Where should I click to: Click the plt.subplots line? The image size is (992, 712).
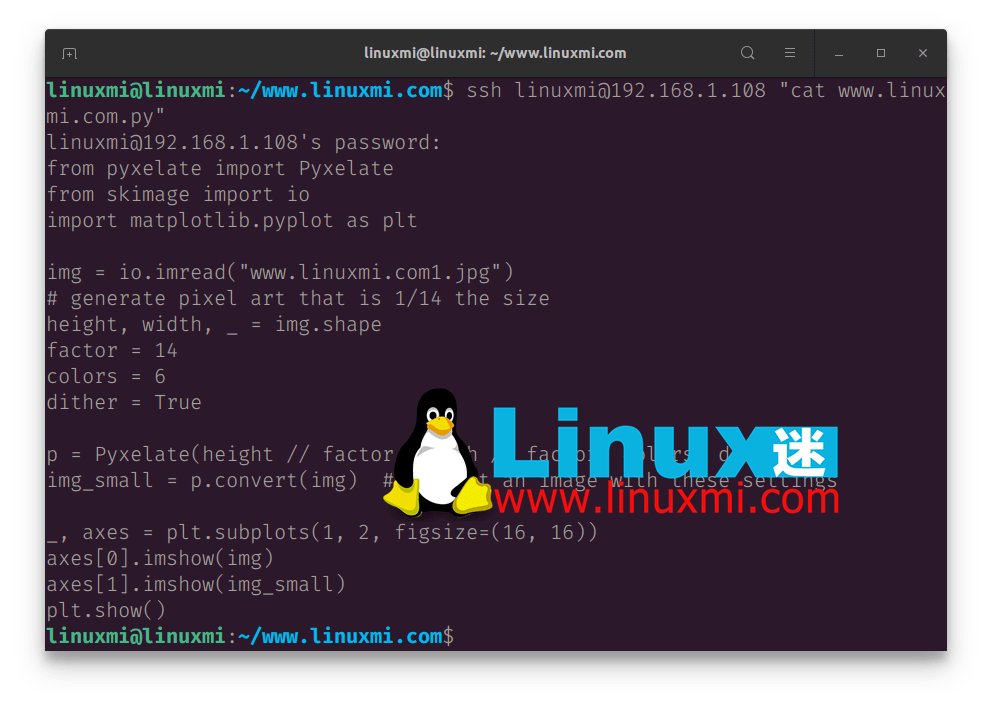pyautogui.click(x=322, y=532)
